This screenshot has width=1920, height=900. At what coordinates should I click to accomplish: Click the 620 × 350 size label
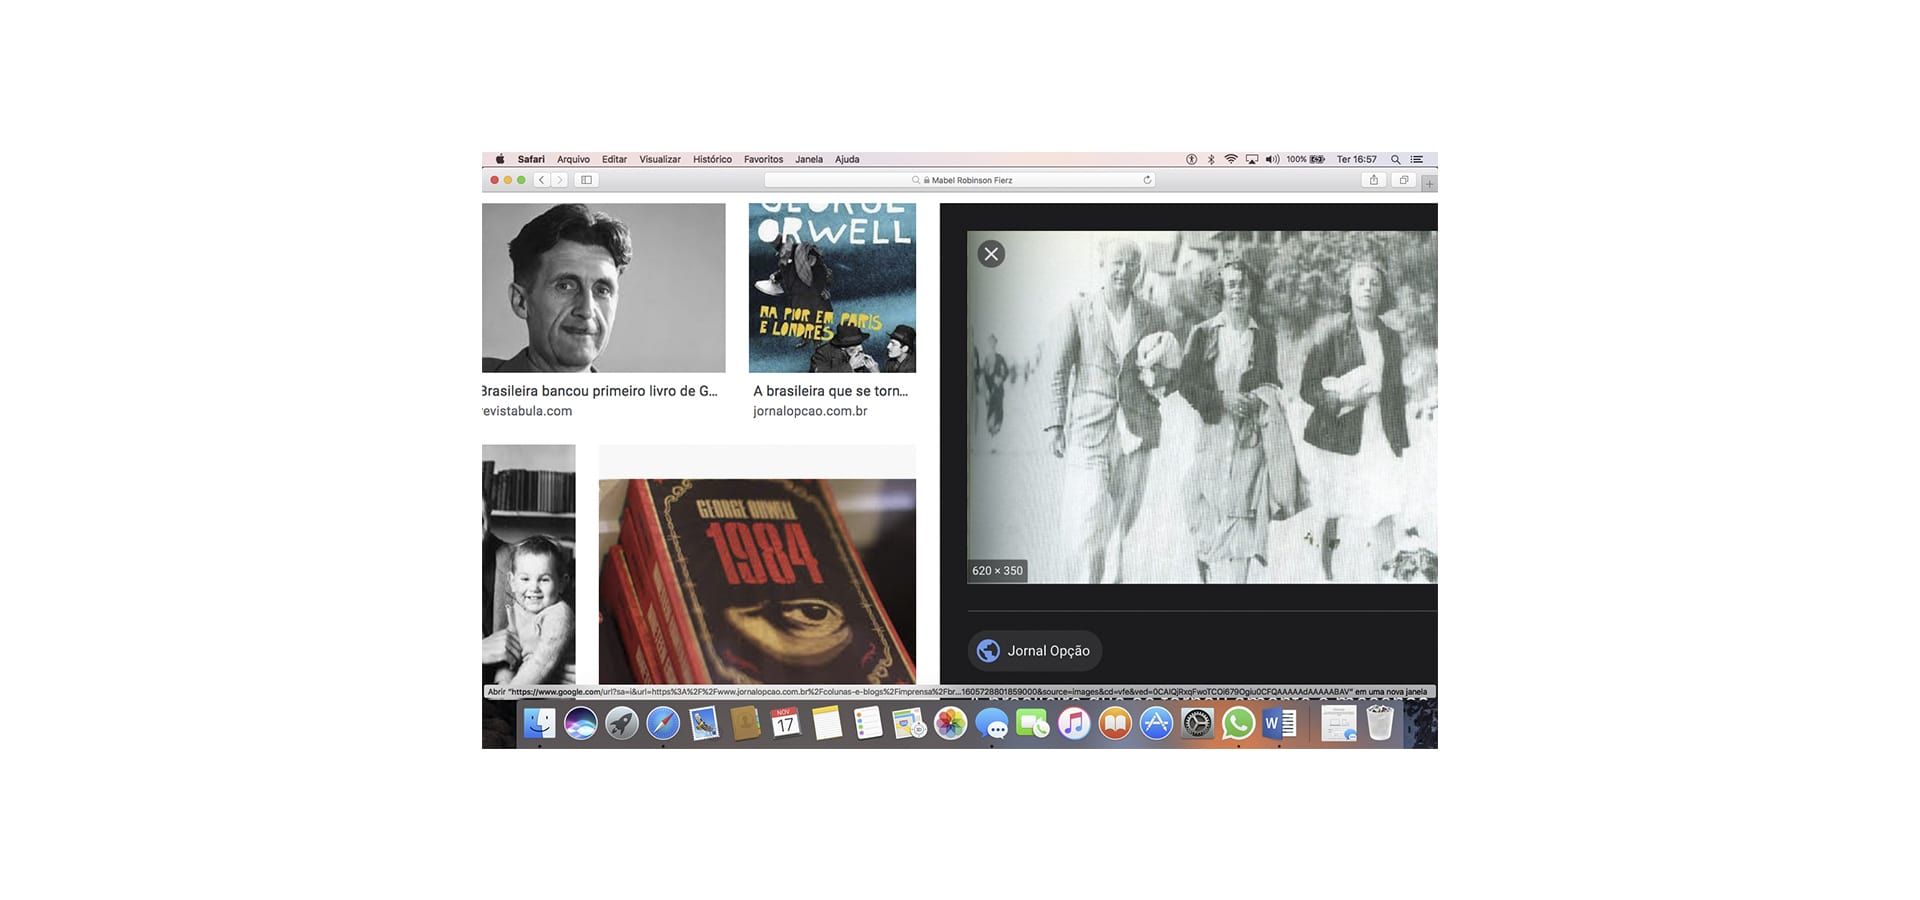coord(997,571)
